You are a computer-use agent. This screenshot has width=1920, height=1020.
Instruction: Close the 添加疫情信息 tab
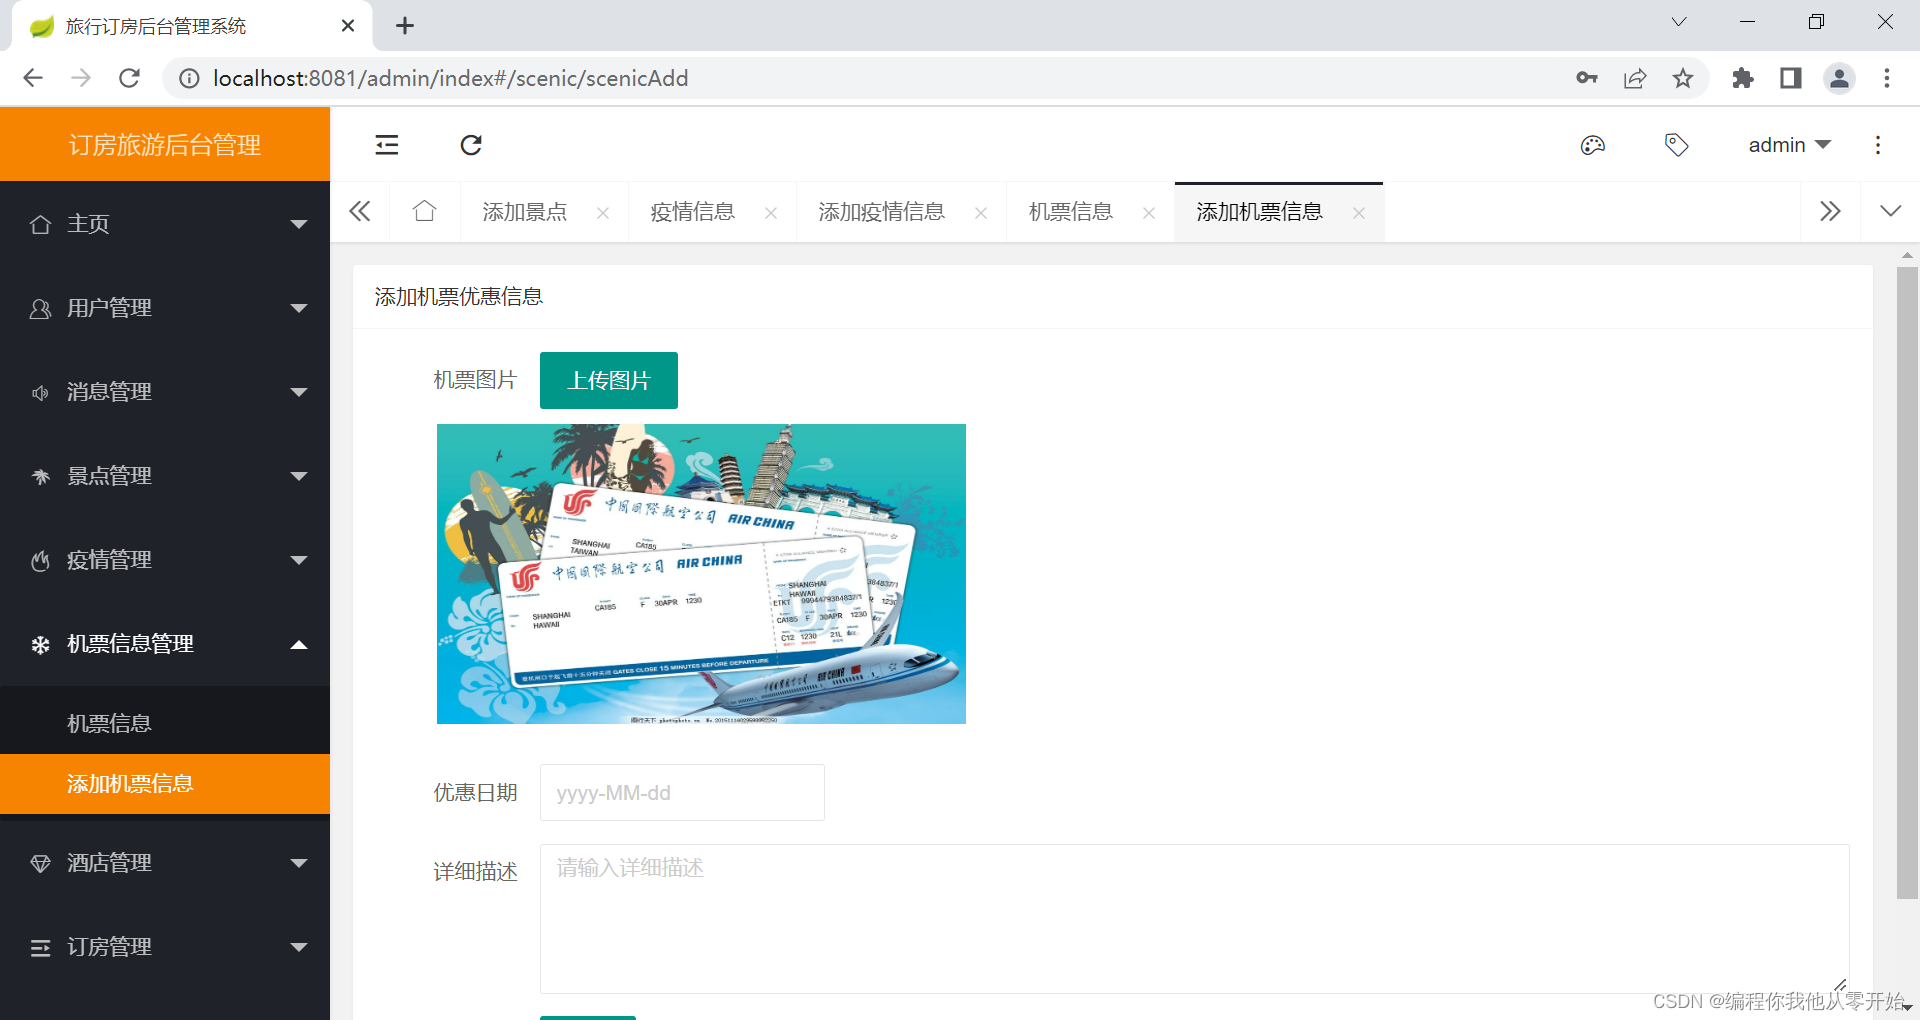coord(981,213)
